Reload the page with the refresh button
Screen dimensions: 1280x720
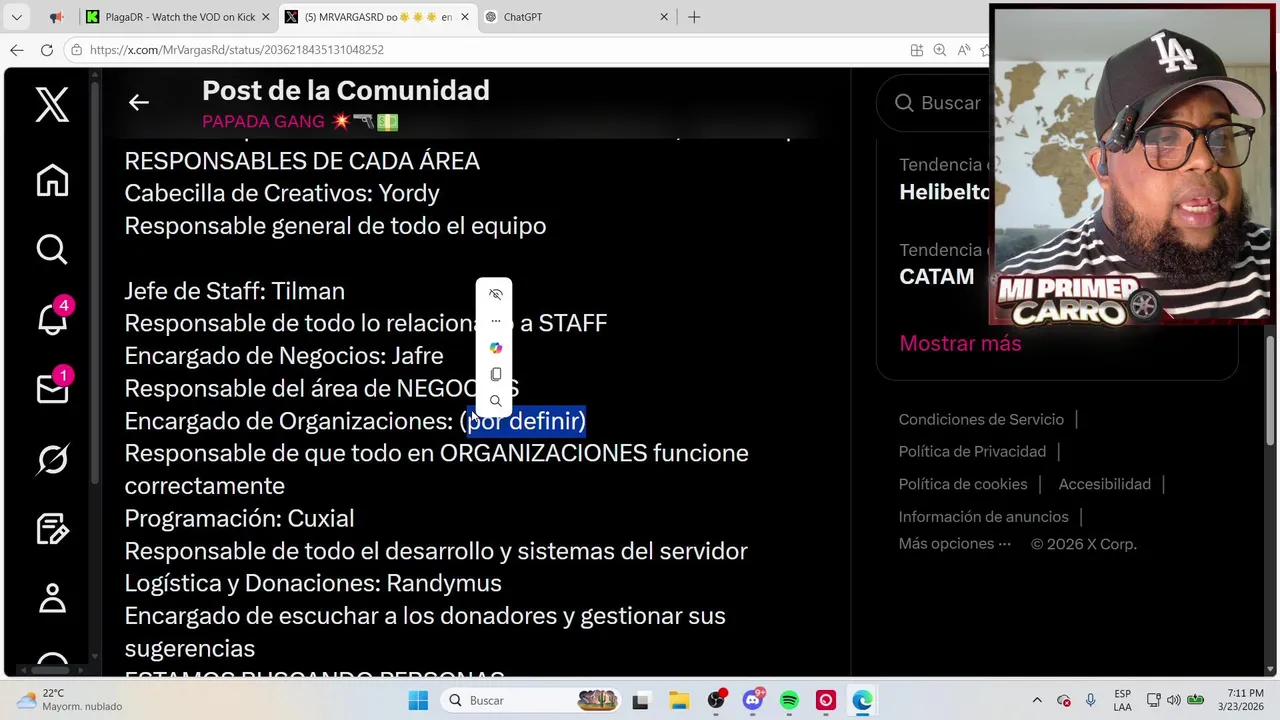pyautogui.click(x=47, y=50)
